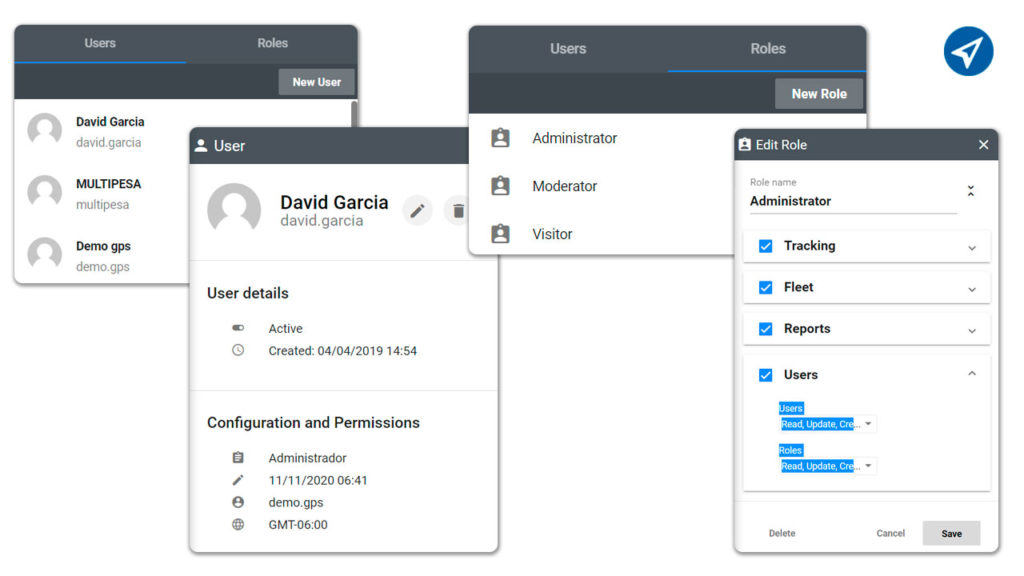Click the person icon in User header
This screenshot has width=1024, height=576.
(x=201, y=146)
